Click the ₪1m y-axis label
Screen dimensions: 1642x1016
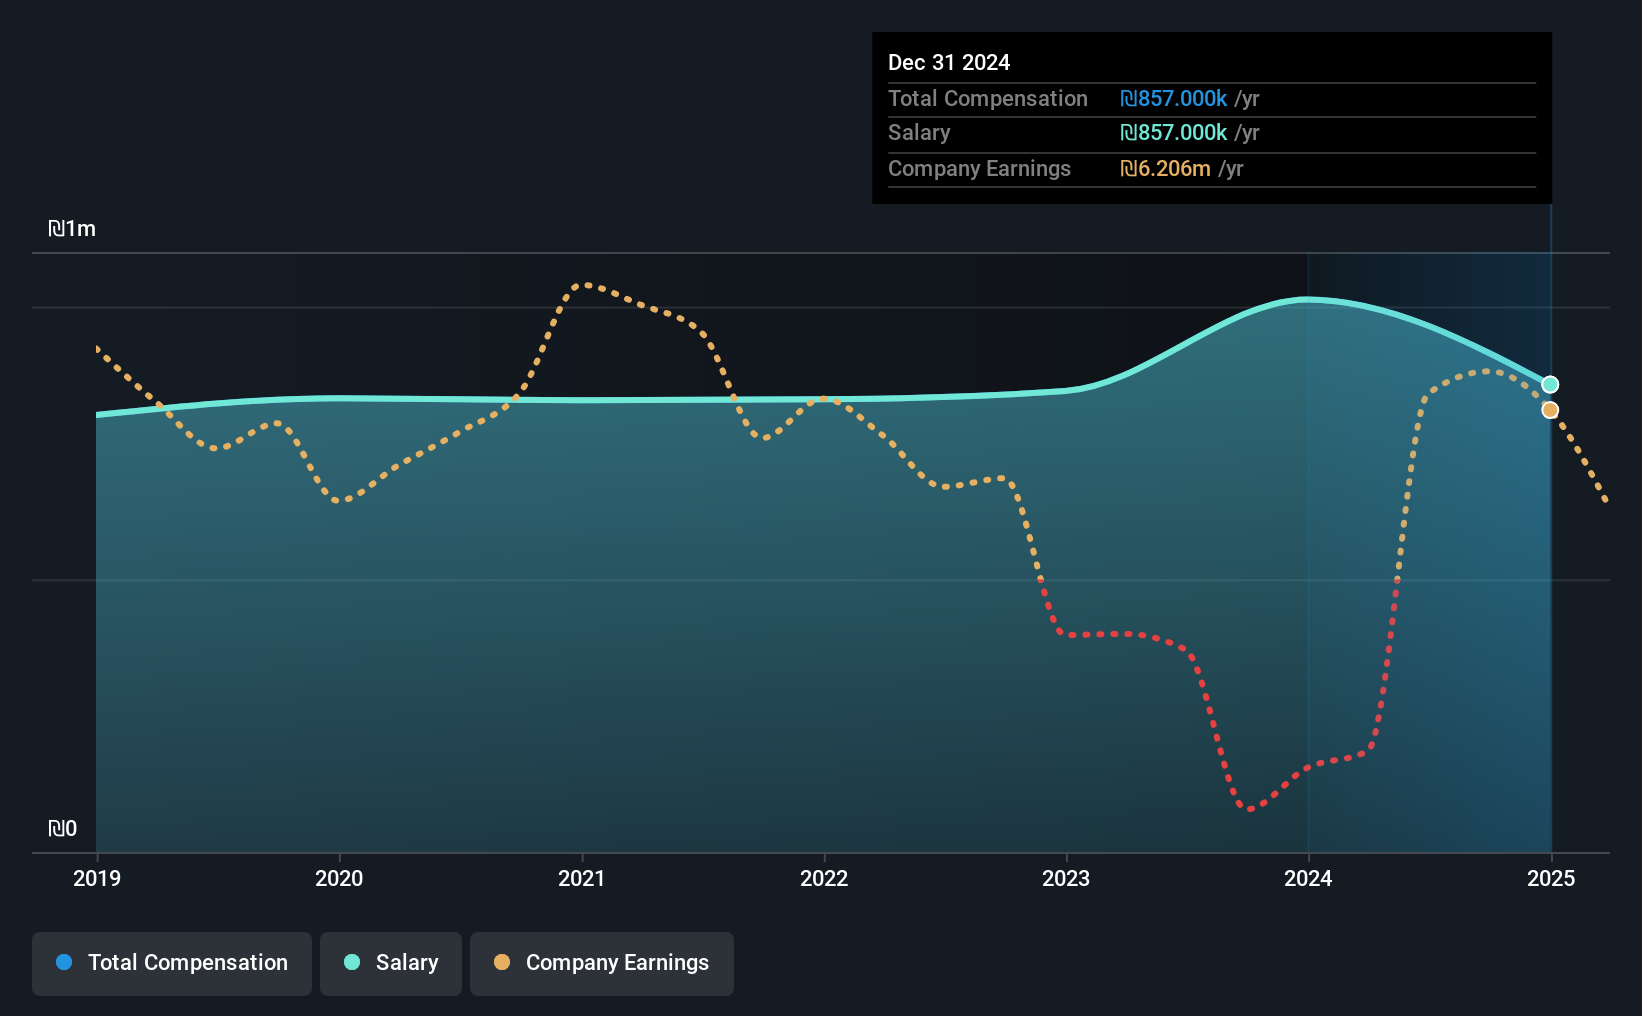72,229
